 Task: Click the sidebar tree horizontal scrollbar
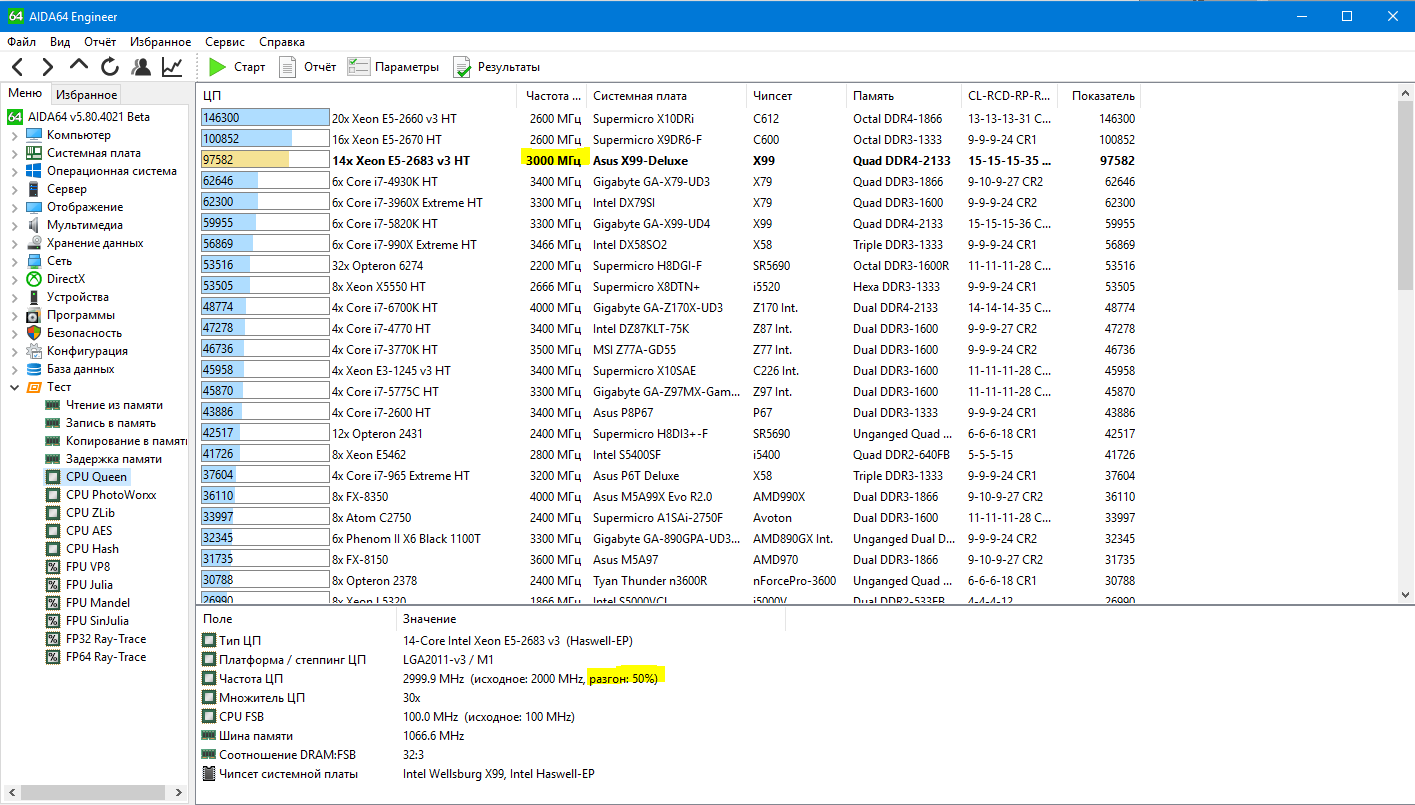pyautogui.click(x=95, y=794)
